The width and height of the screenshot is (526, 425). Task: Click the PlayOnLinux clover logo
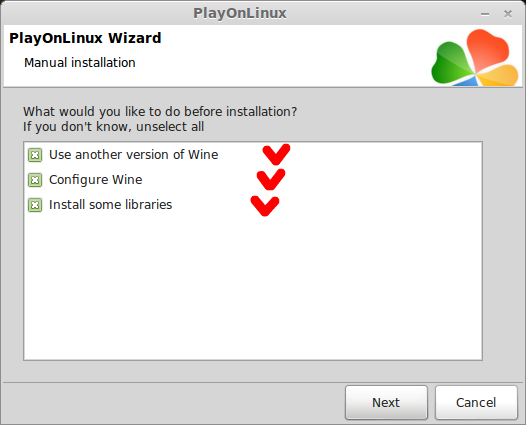475,57
